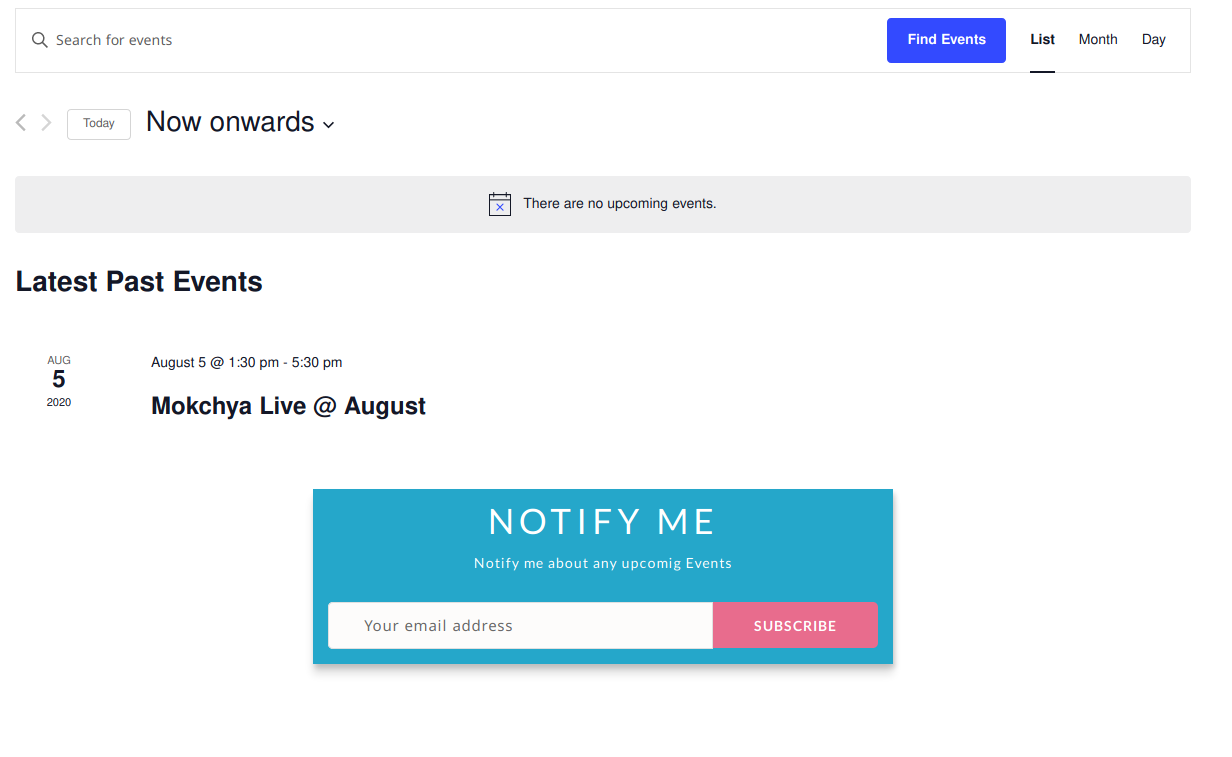Click the calendar icon in the notice

click(x=500, y=204)
